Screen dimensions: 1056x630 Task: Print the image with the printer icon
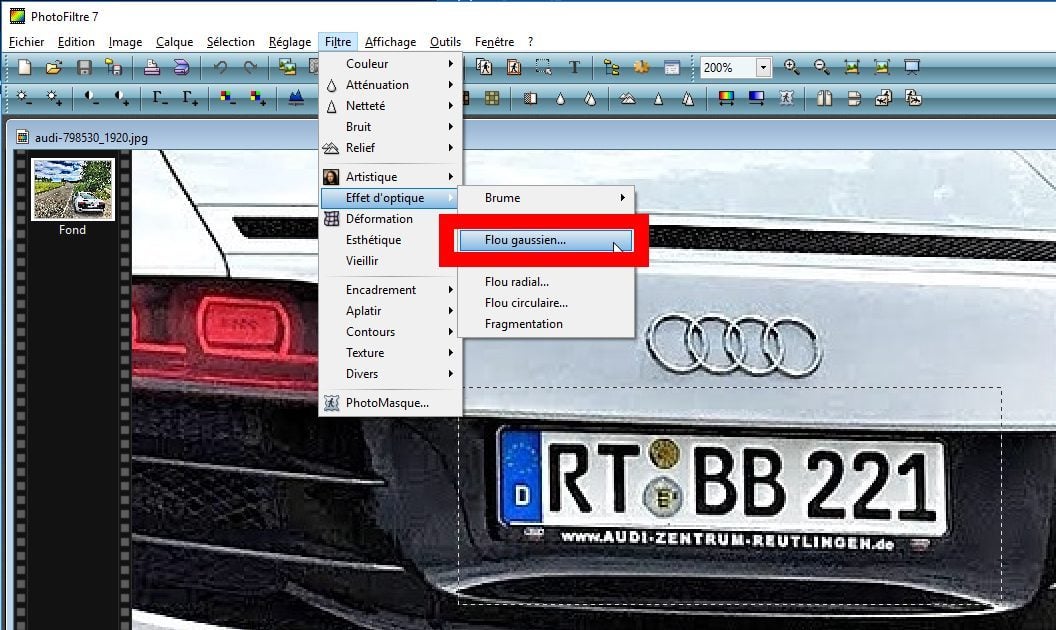tap(152, 67)
